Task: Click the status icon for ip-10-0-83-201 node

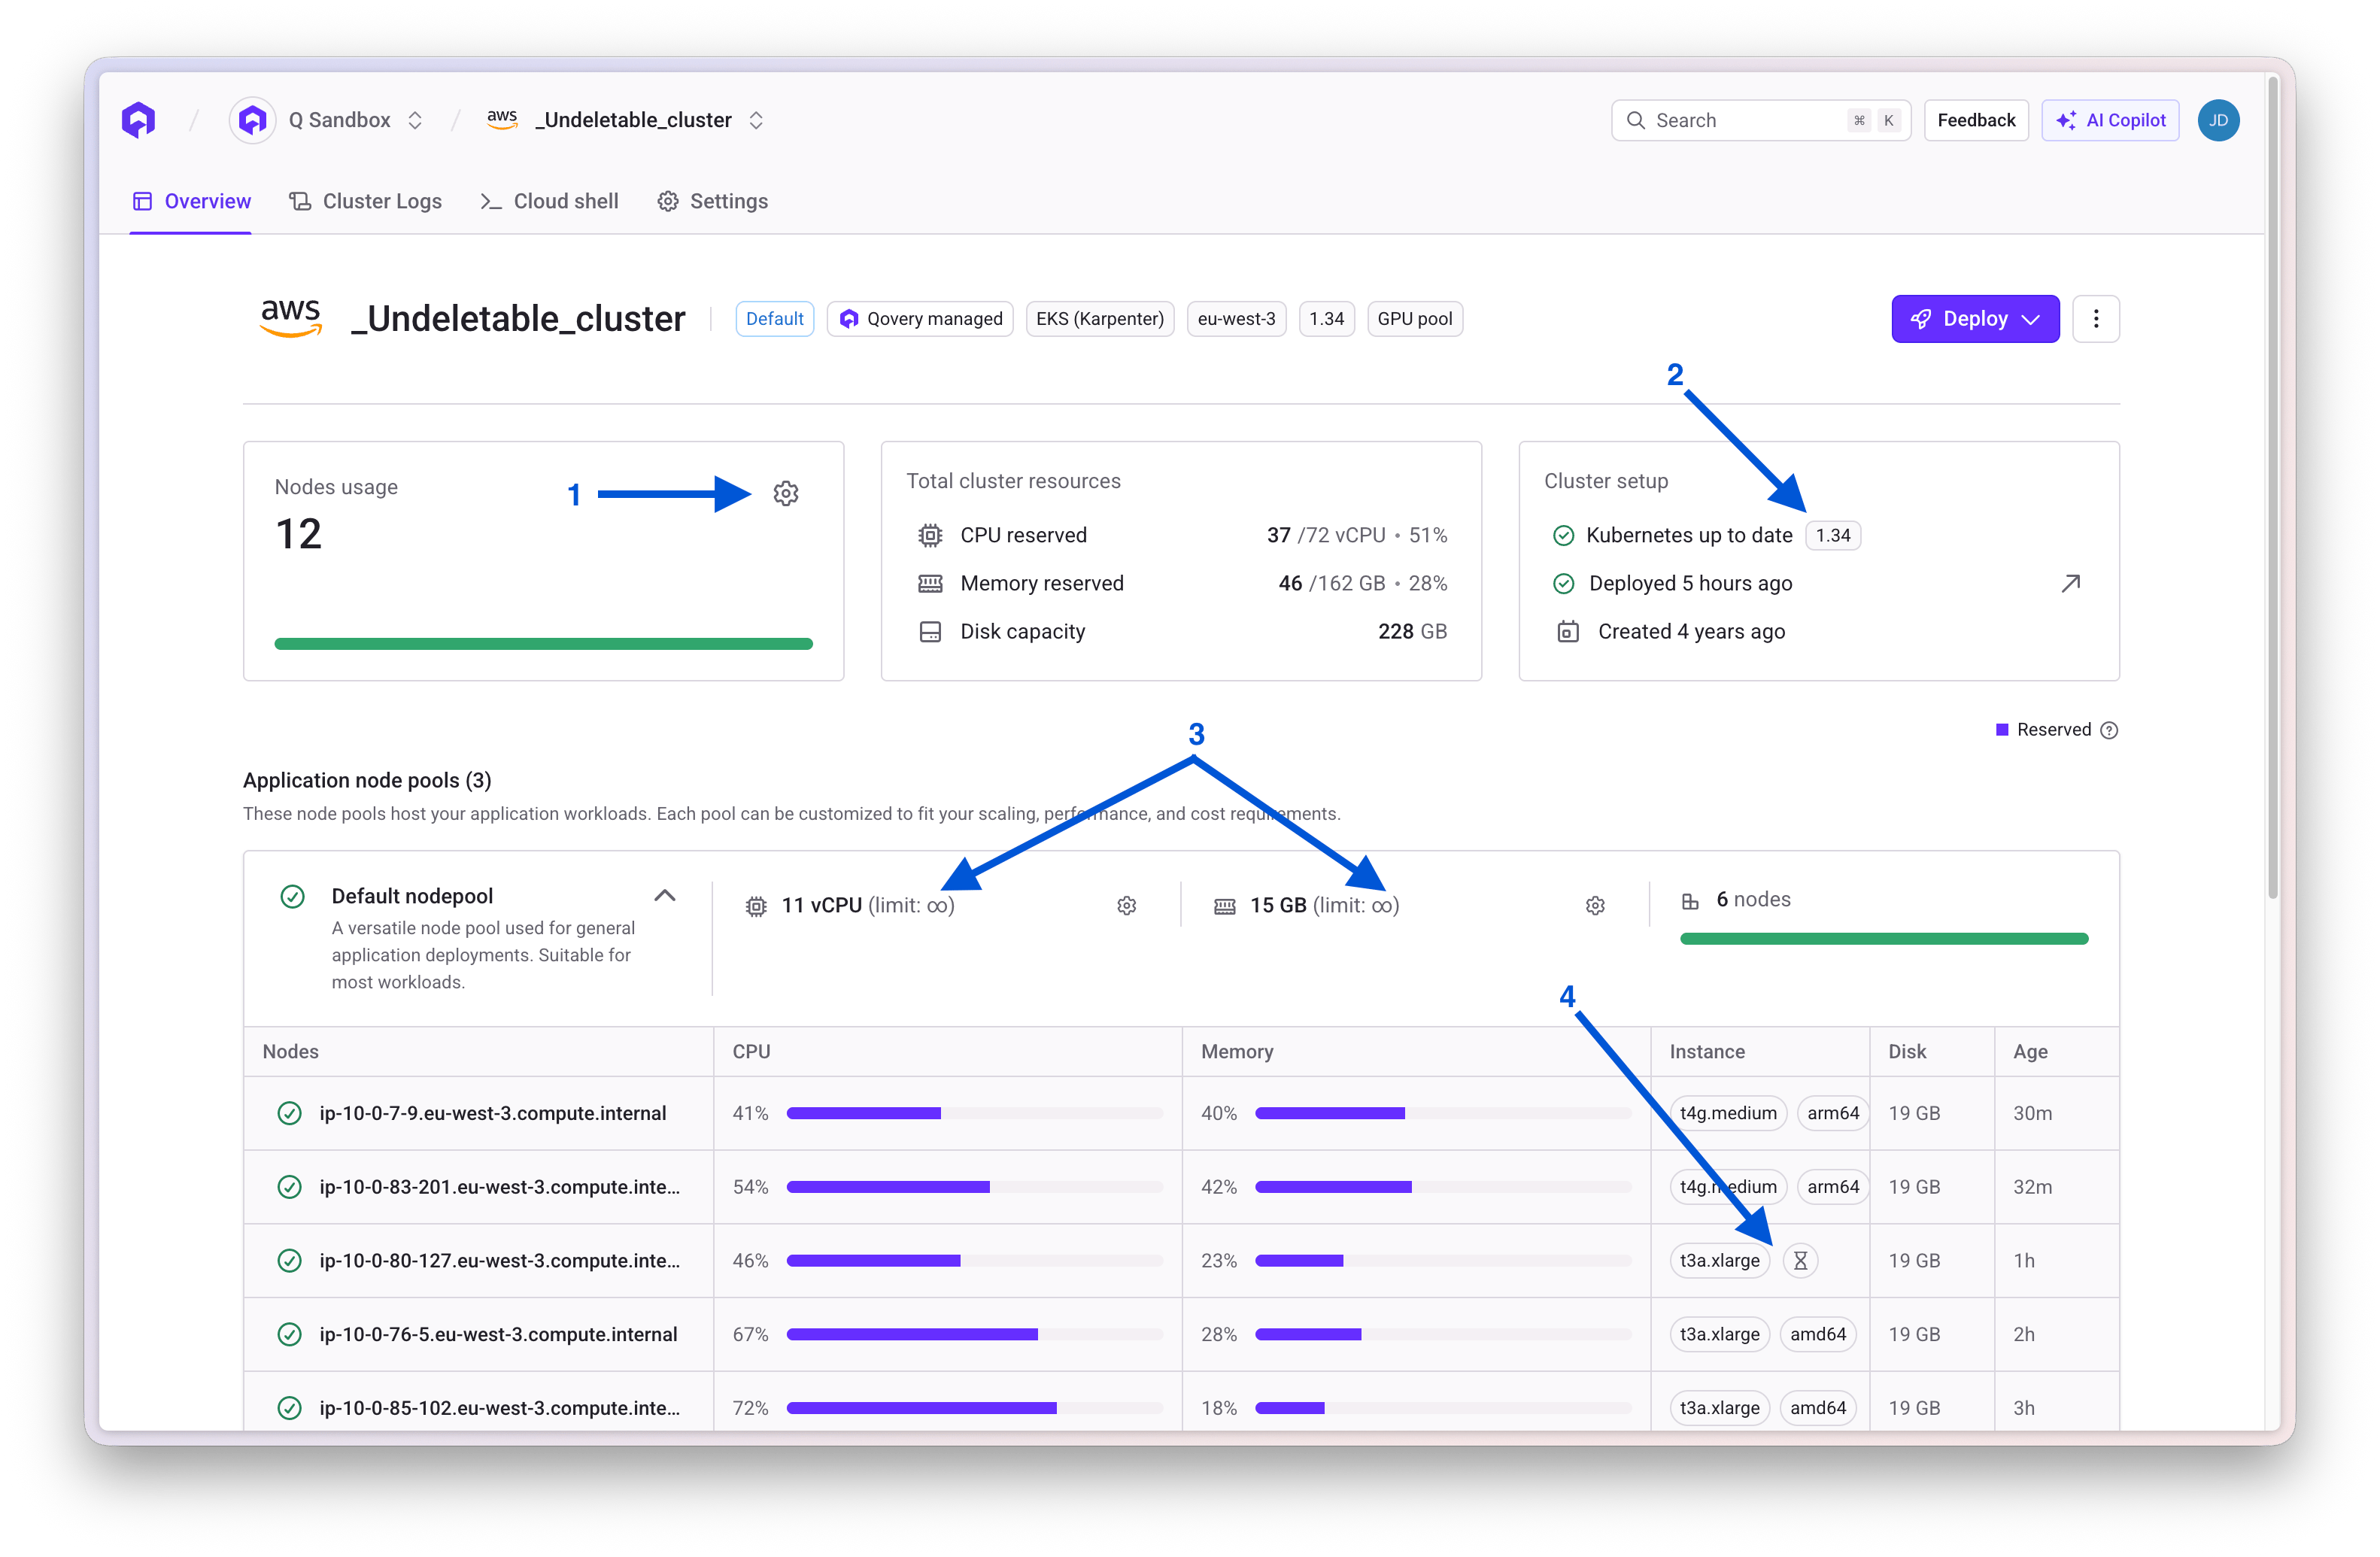Action: [x=289, y=1187]
